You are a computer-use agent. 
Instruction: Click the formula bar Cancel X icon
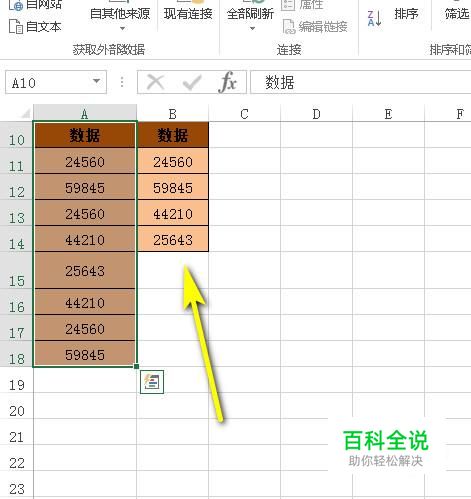coord(155,82)
